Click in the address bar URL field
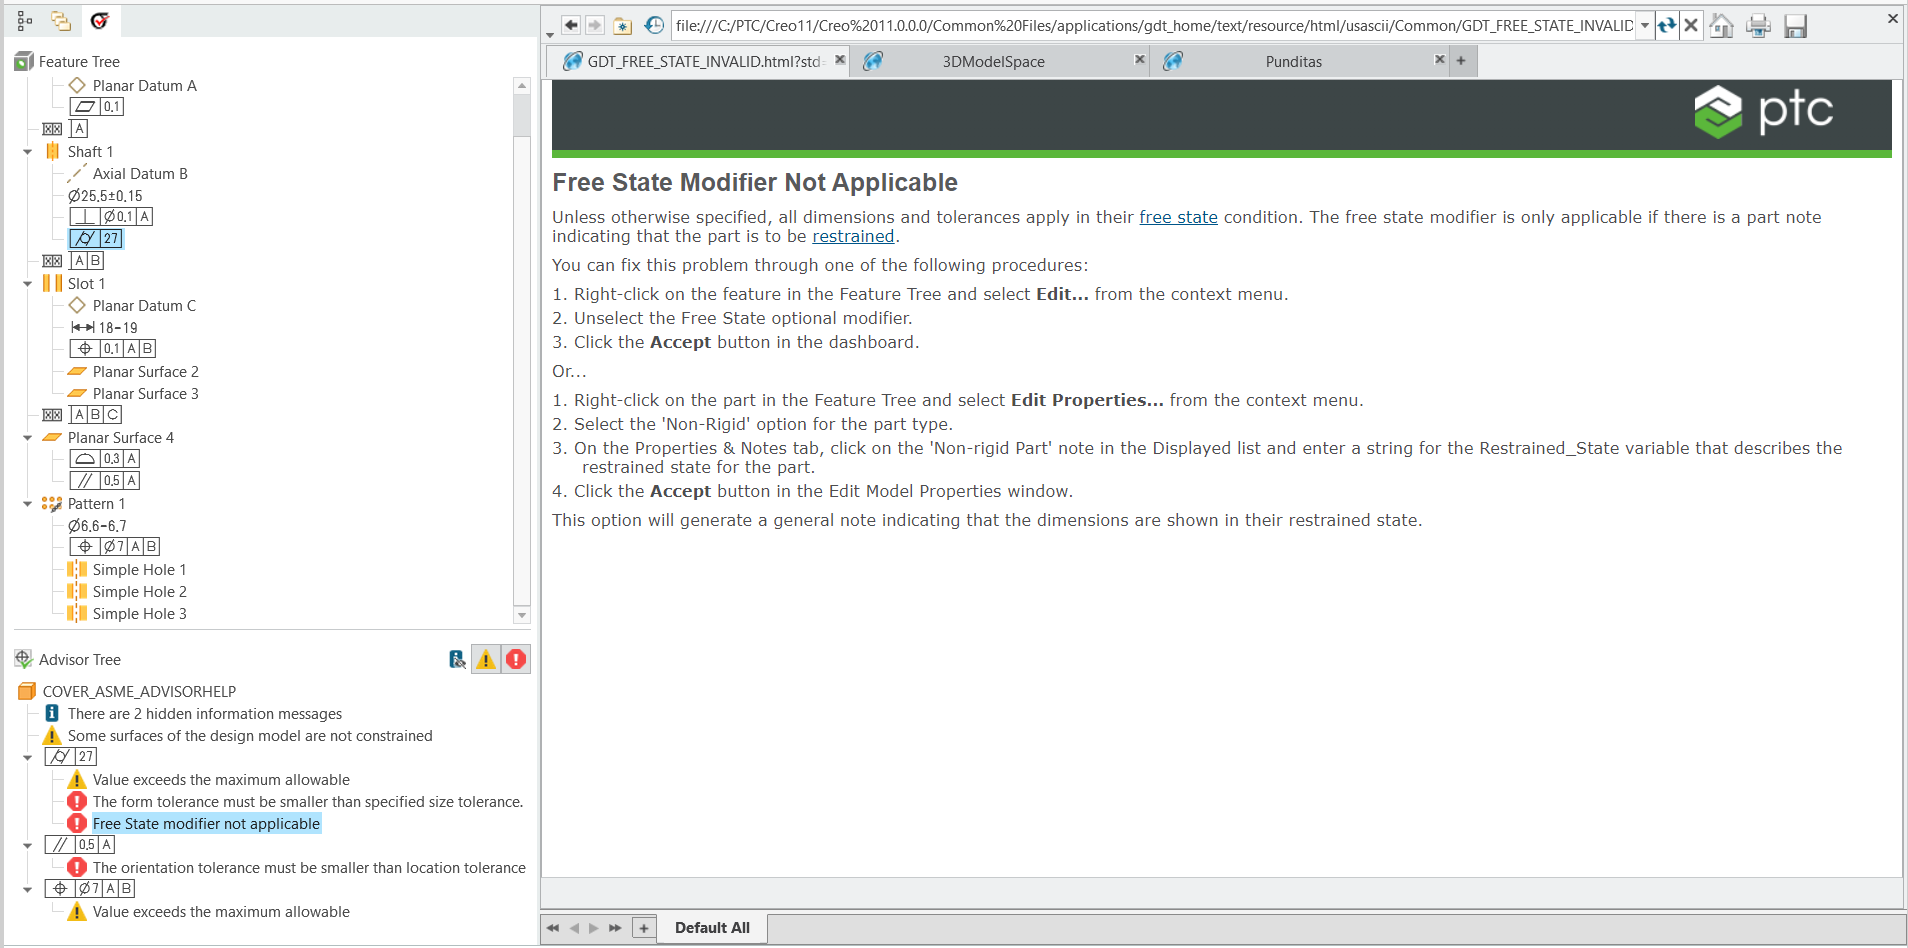Viewport: 1908px width, 948px height. 1153,25
